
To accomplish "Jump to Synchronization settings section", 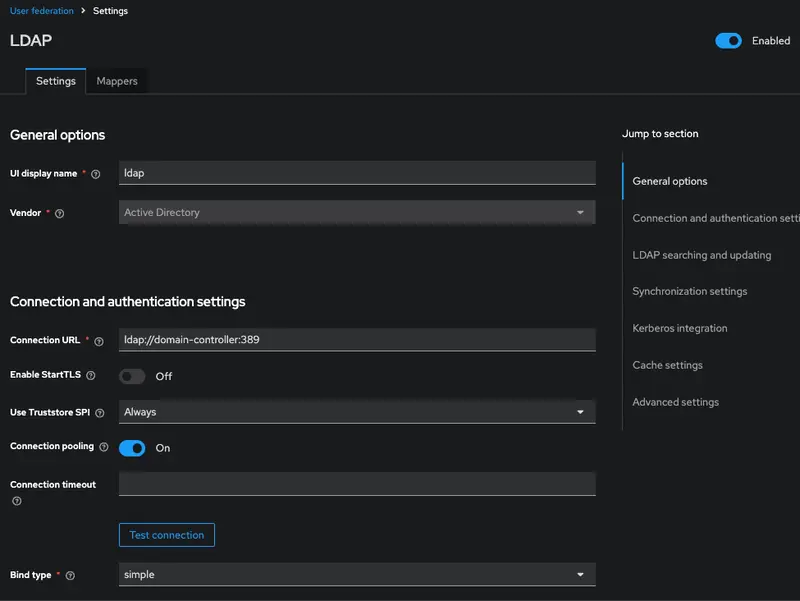I will click(690, 291).
